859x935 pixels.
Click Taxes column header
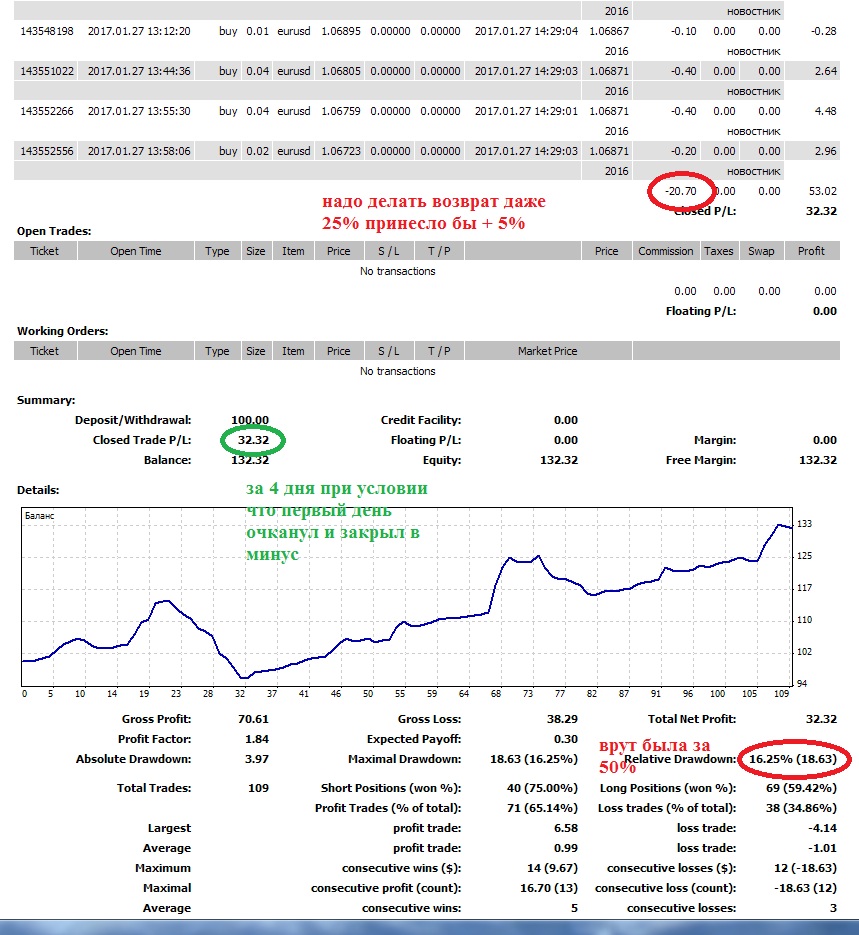coord(718,251)
